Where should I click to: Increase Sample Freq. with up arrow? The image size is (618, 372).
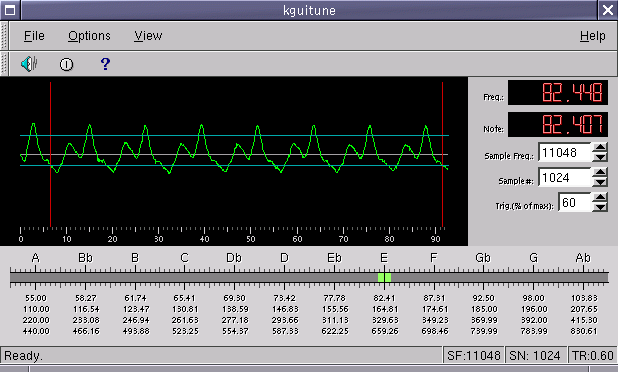point(600,148)
